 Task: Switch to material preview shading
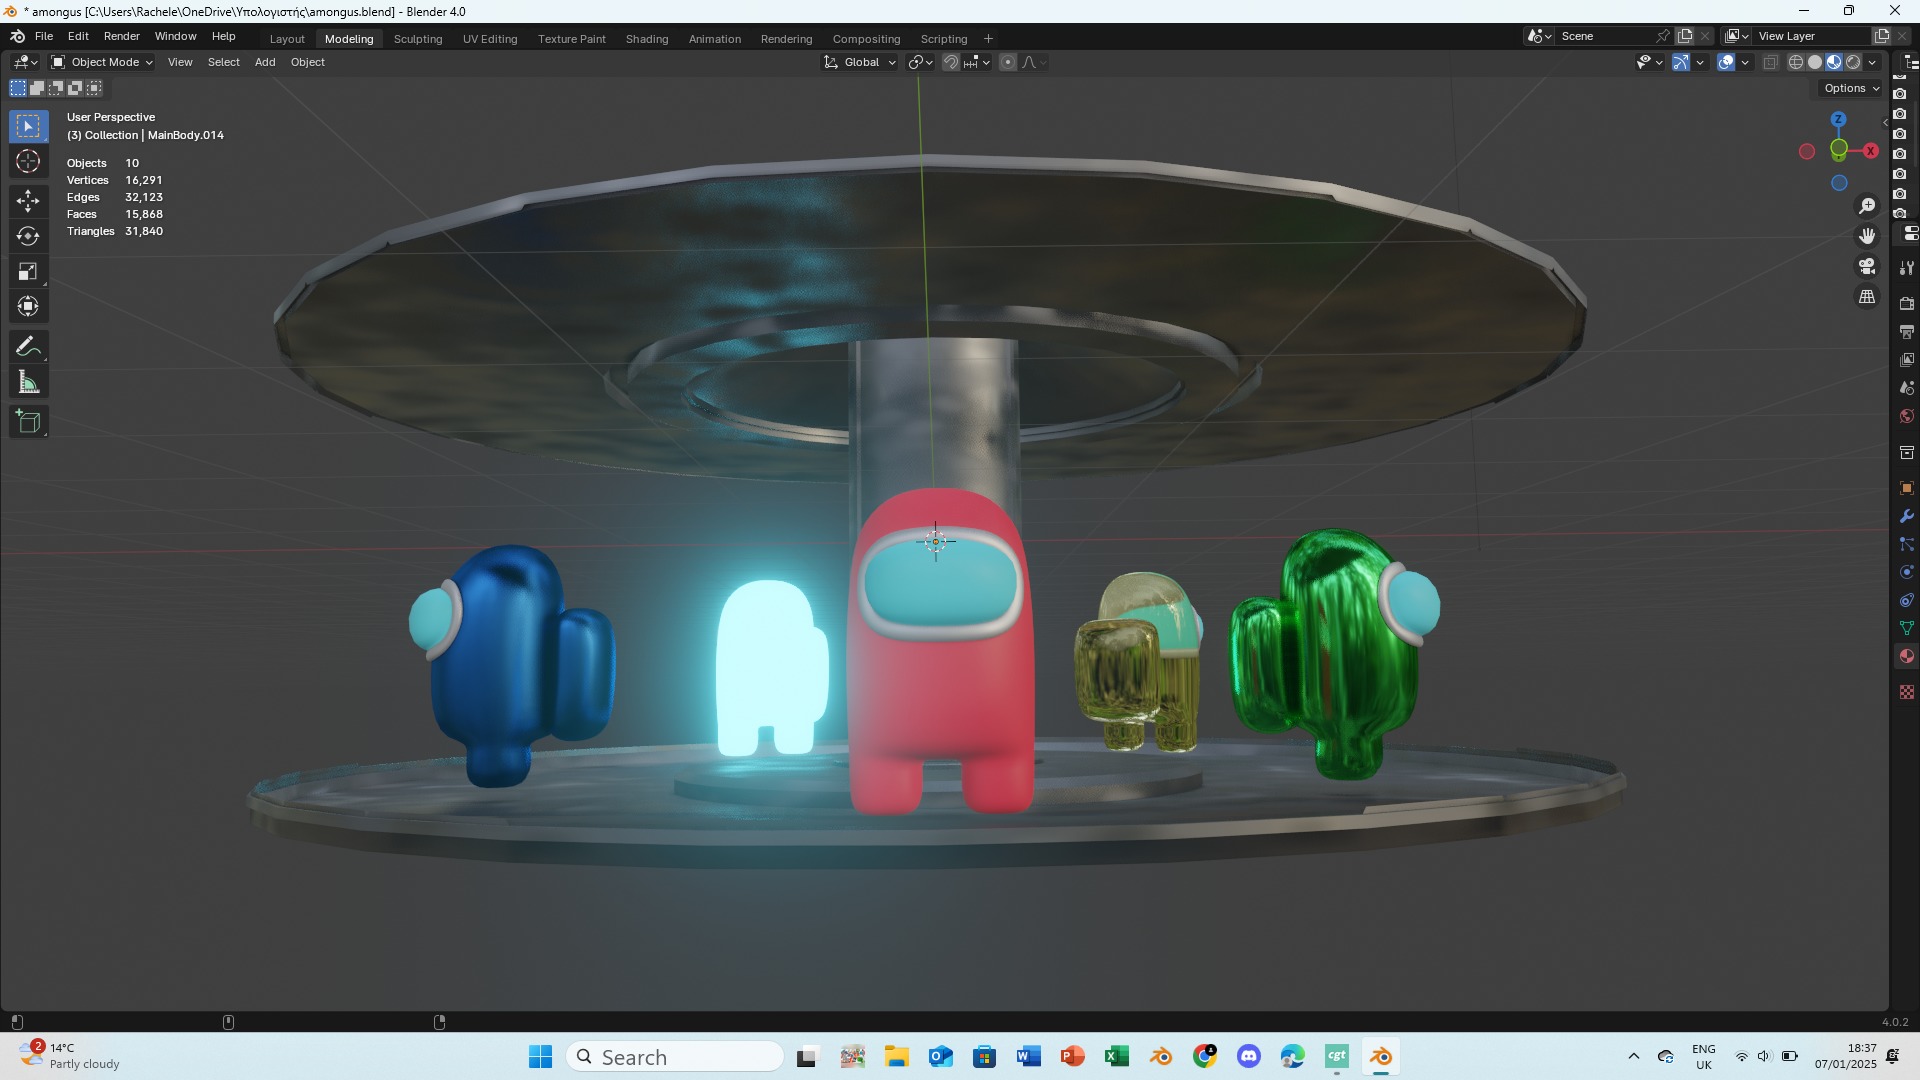click(x=1834, y=62)
